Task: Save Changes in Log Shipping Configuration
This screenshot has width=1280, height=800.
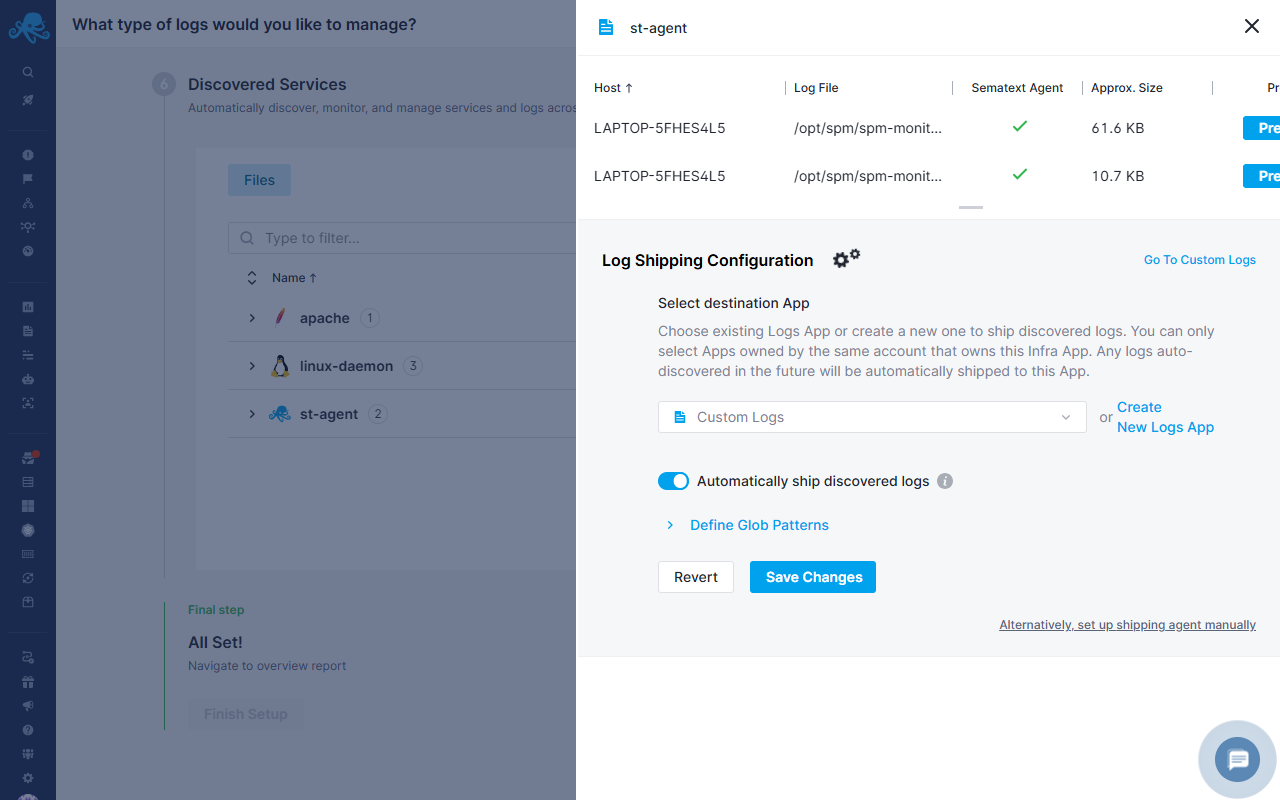Action: (x=812, y=577)
